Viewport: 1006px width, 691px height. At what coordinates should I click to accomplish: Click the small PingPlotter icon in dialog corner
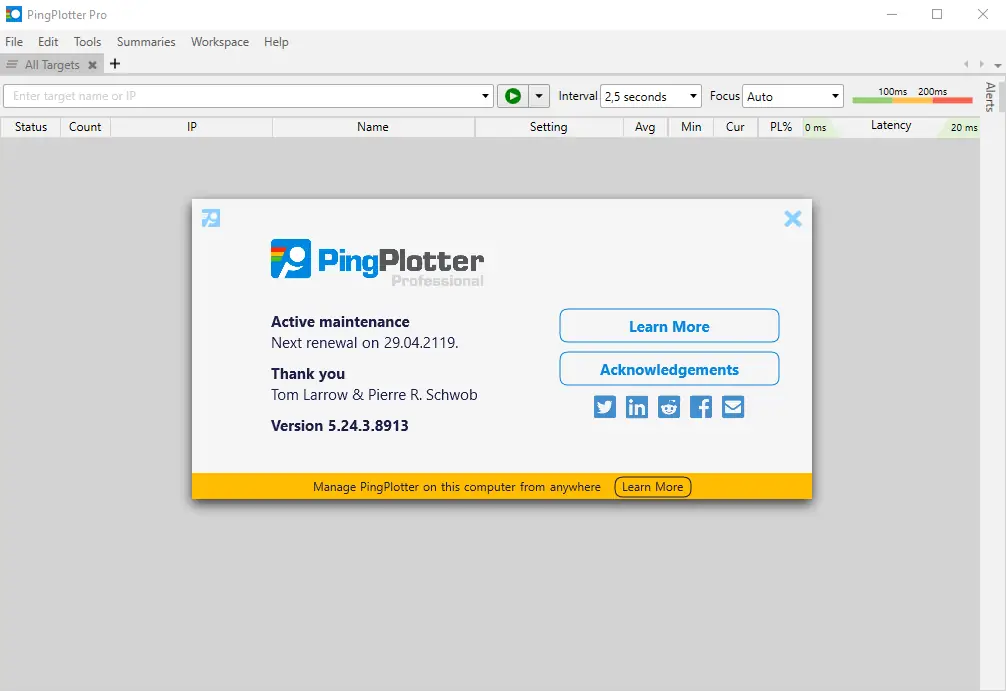pyautogui.click(x=210, y=218)
